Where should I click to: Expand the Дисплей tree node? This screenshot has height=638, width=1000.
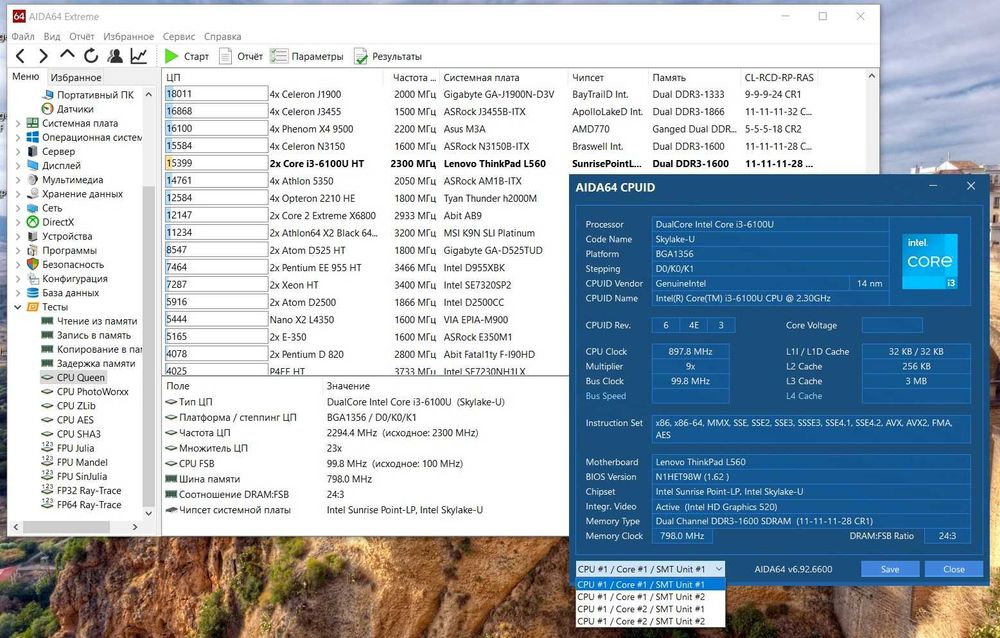pyautogui.click(x=18, y=165)
